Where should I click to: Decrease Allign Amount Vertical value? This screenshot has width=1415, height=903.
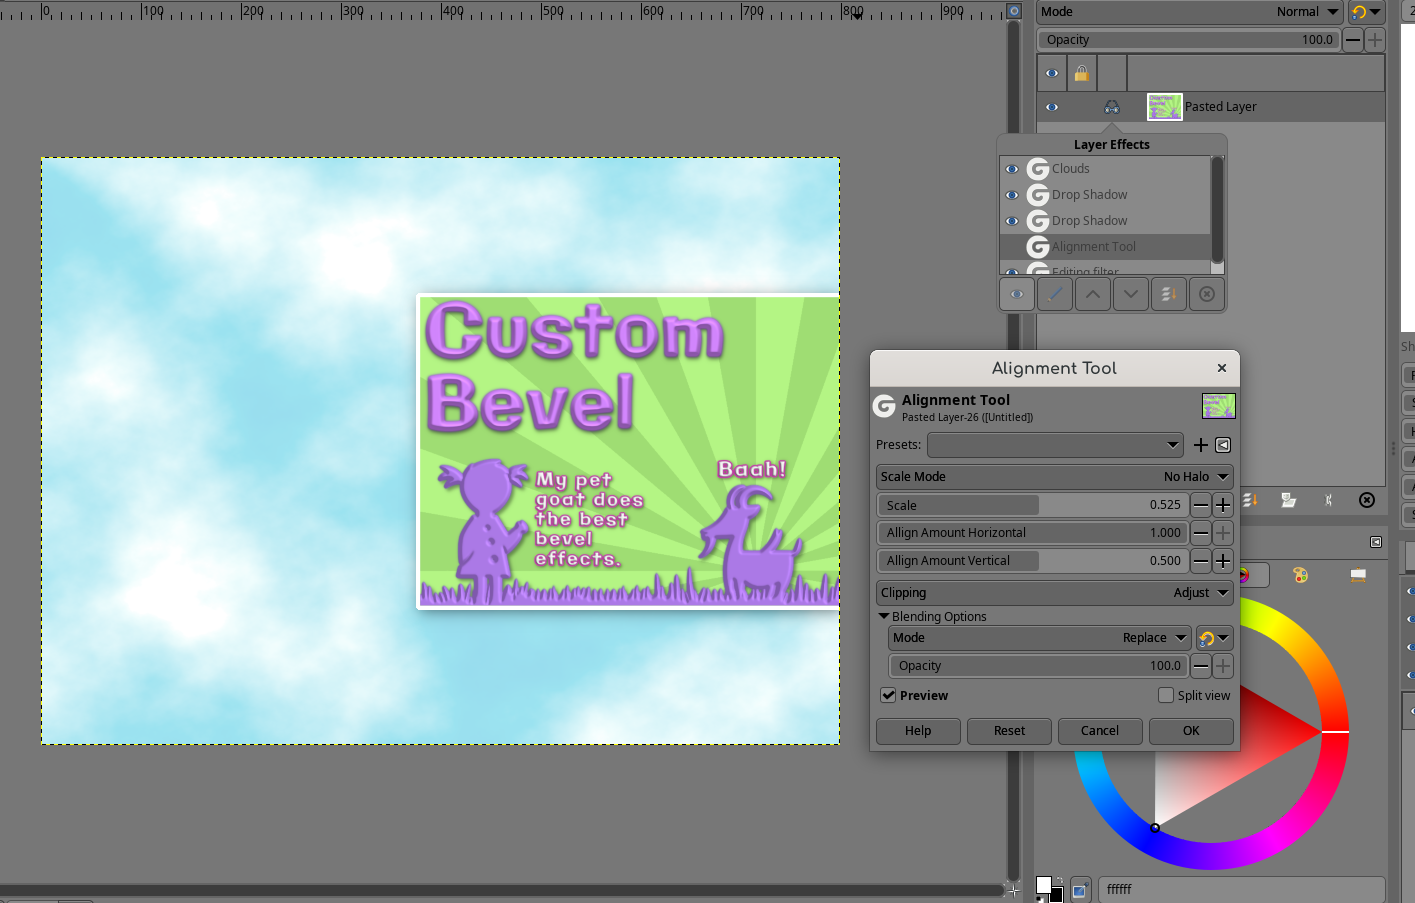click(1201, 561)
